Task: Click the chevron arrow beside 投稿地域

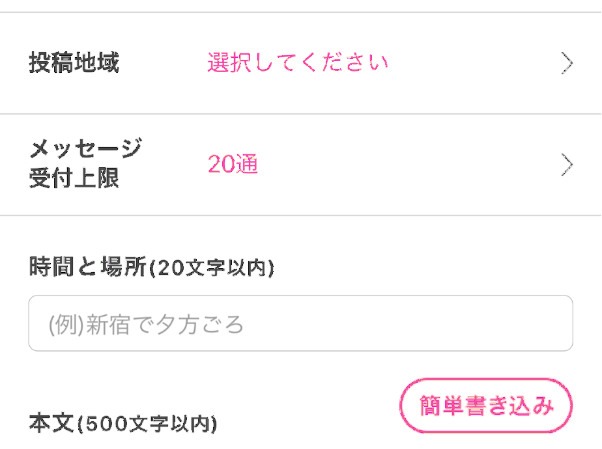Action: pos(567,64)
